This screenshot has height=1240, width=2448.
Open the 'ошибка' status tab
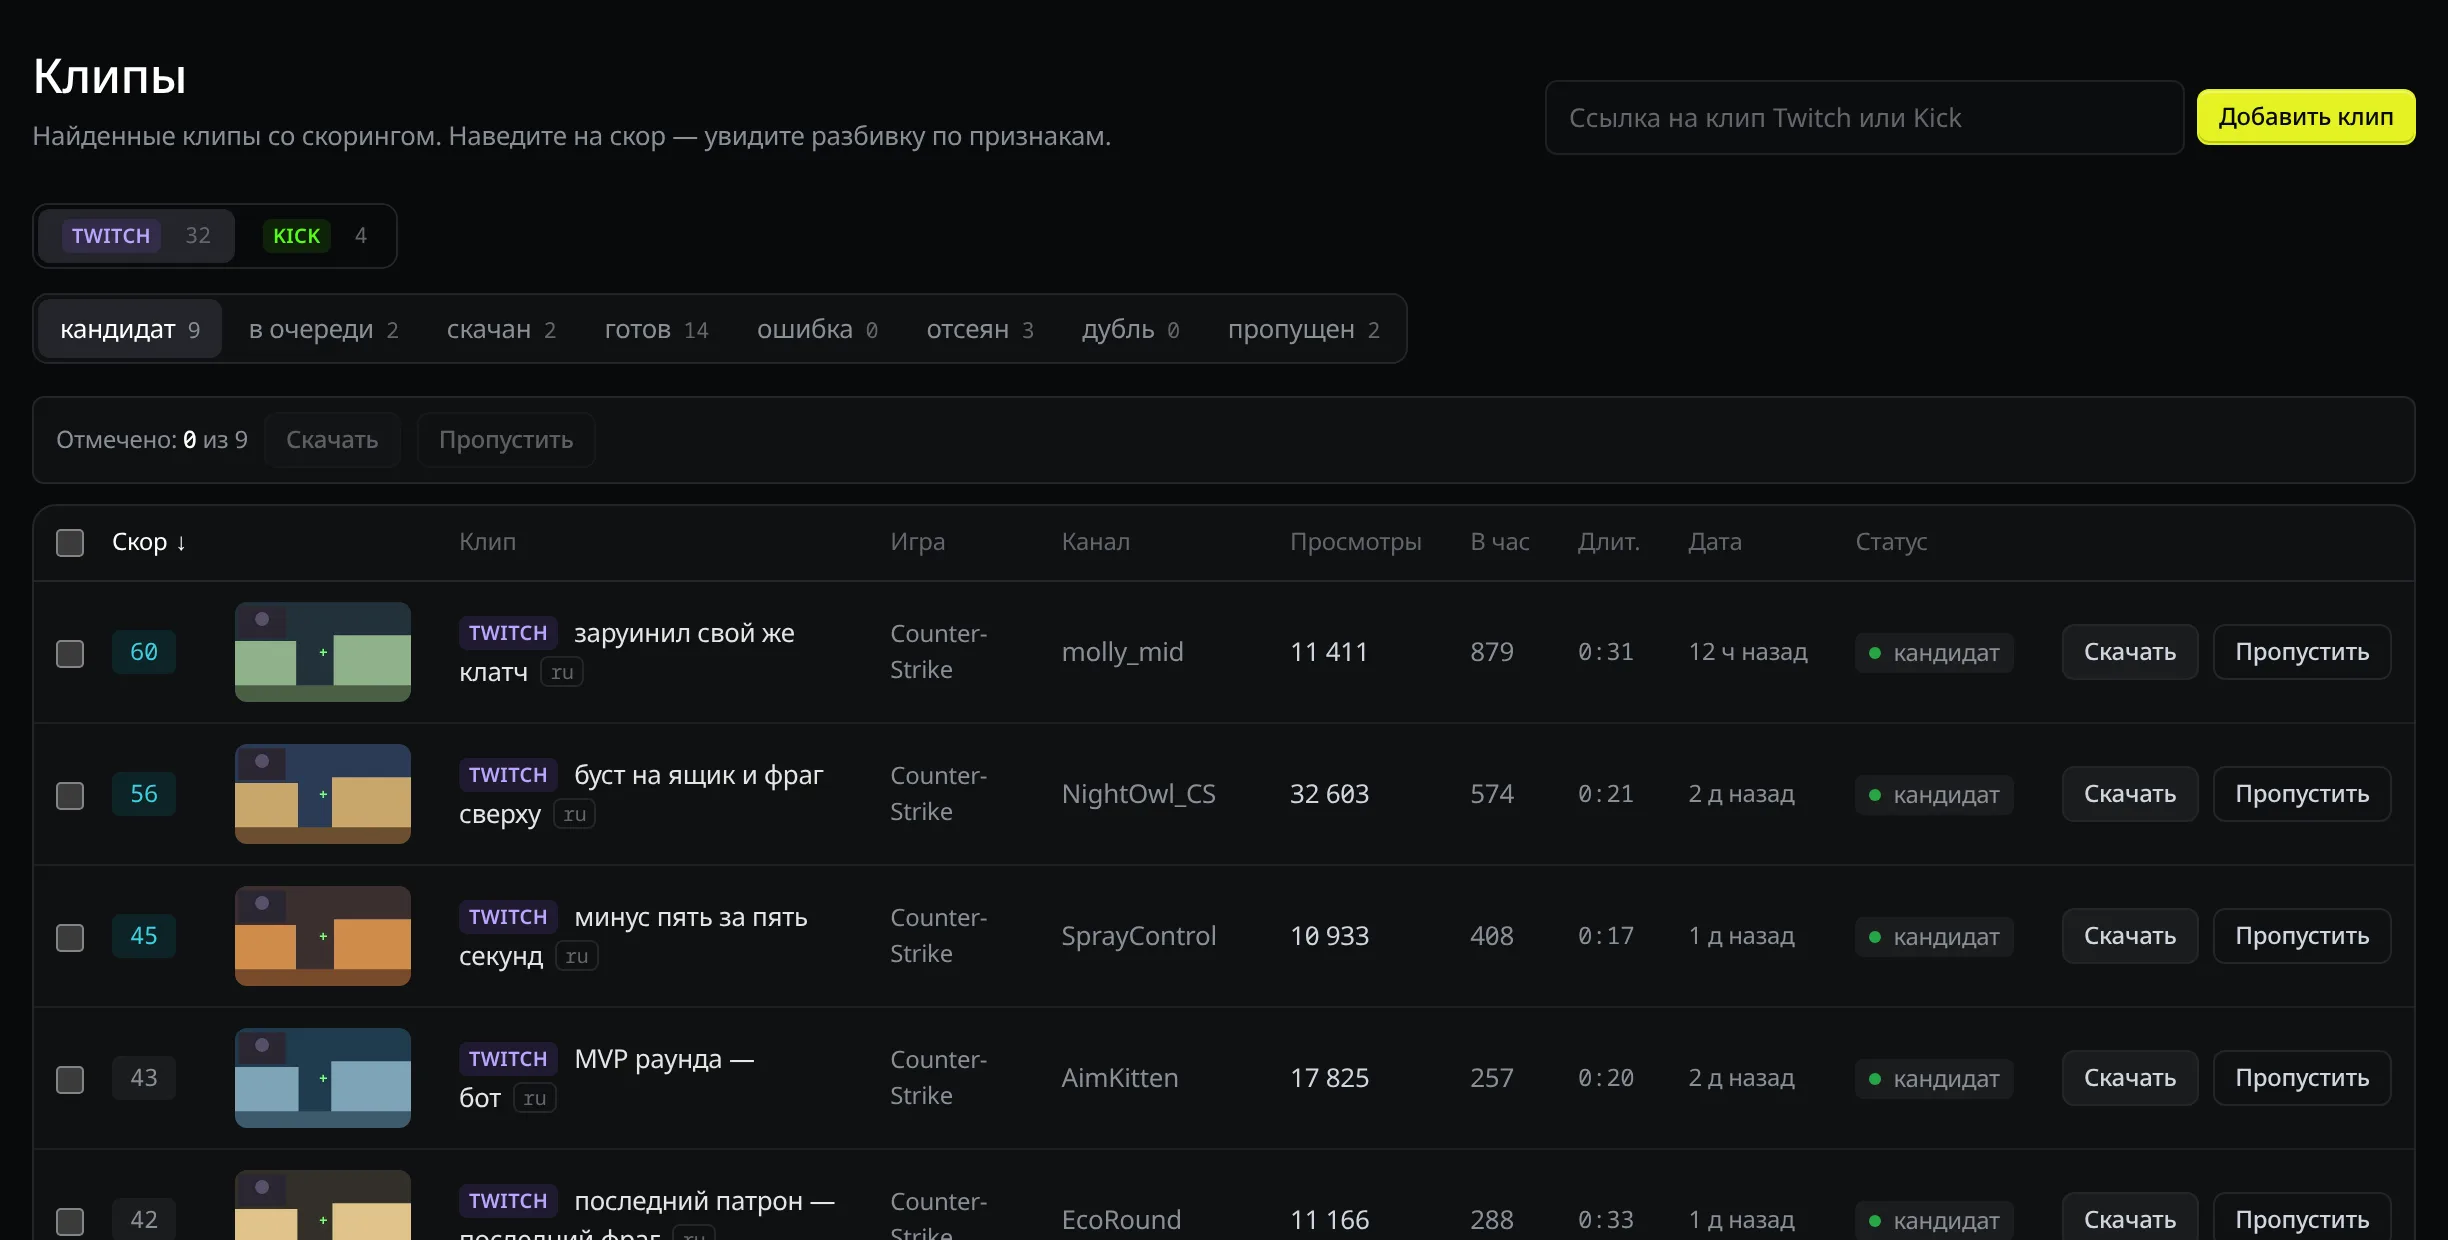817,329
